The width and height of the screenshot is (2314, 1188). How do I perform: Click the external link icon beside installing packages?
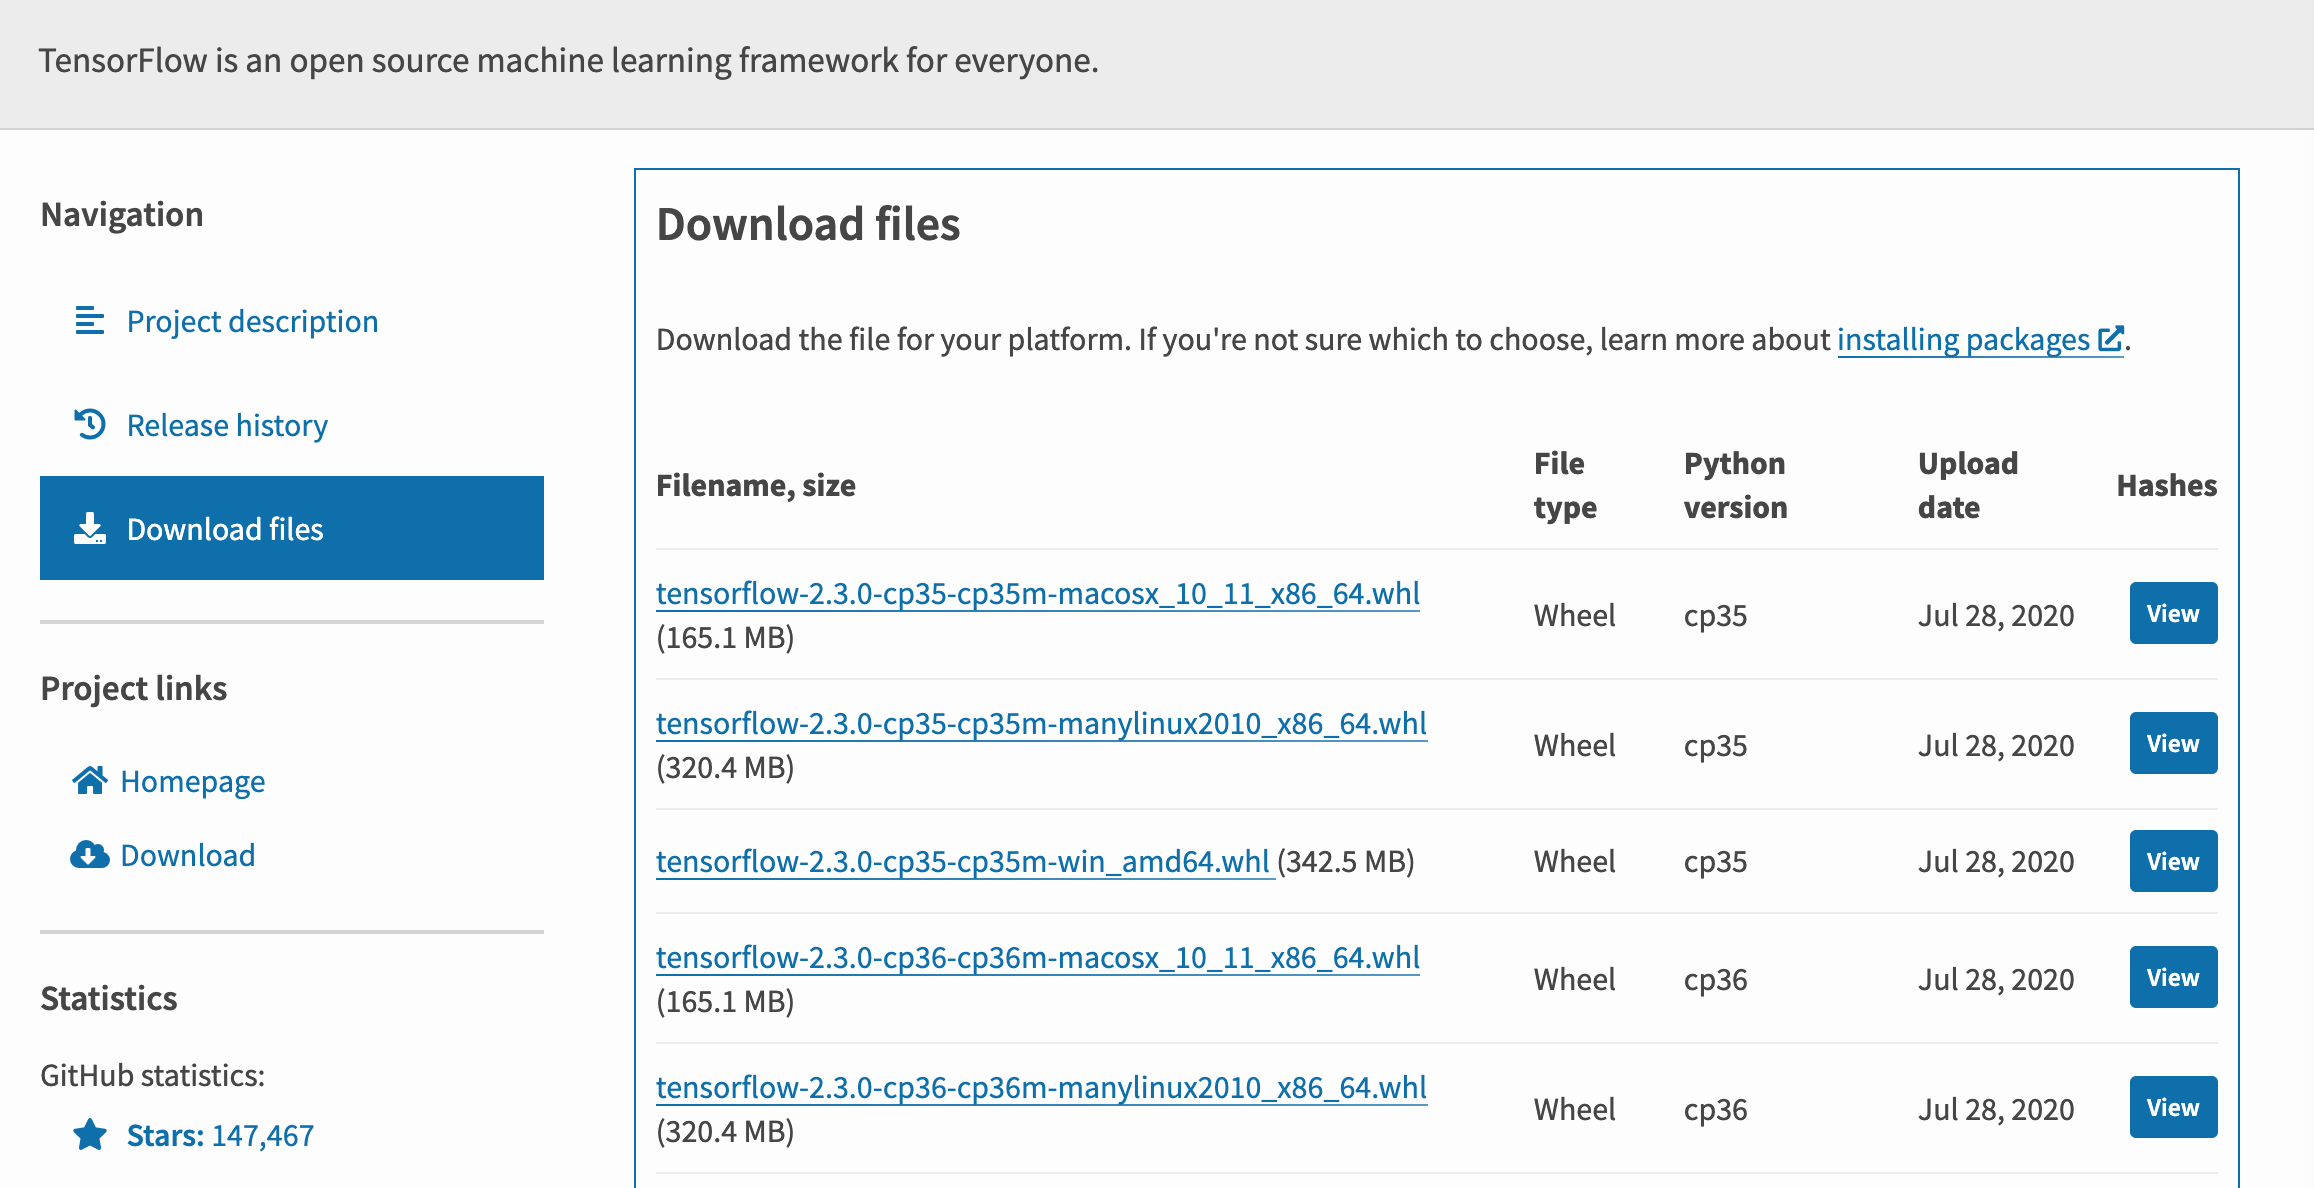pos(2109,339)
